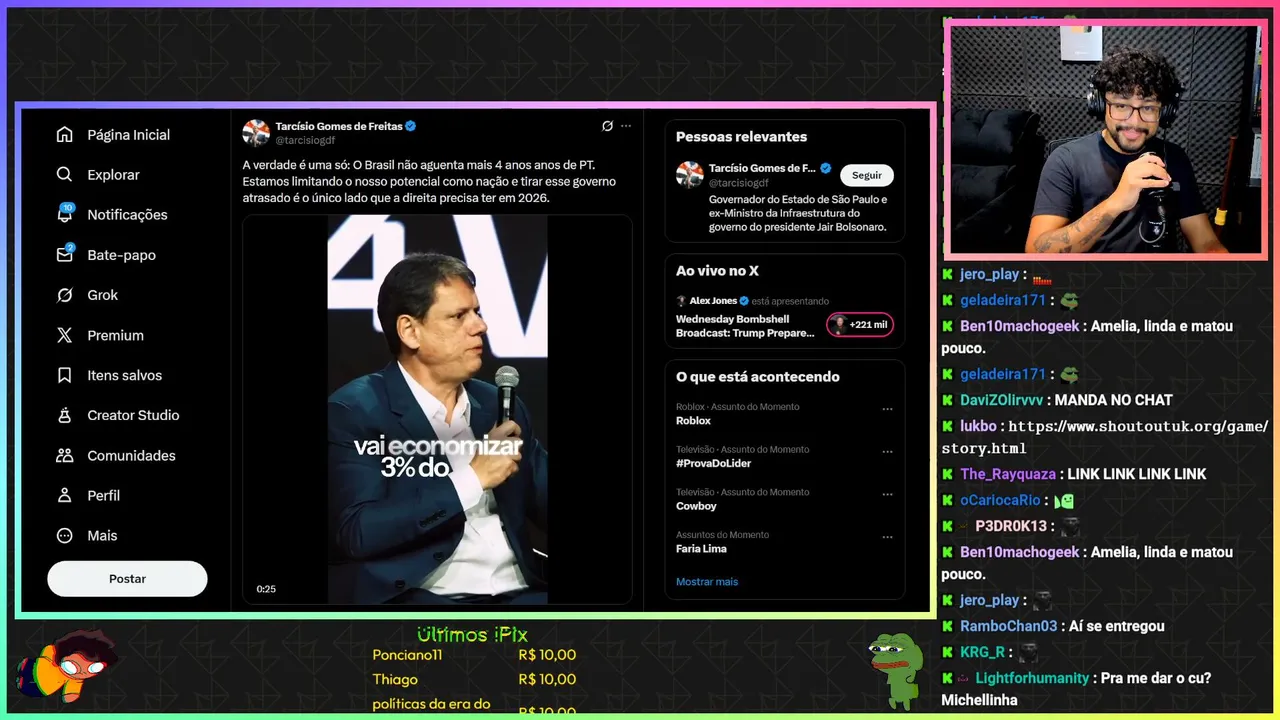Select Notificações menu label
The height and width of the screenshot is (720, 1280).
pos(127,215)
